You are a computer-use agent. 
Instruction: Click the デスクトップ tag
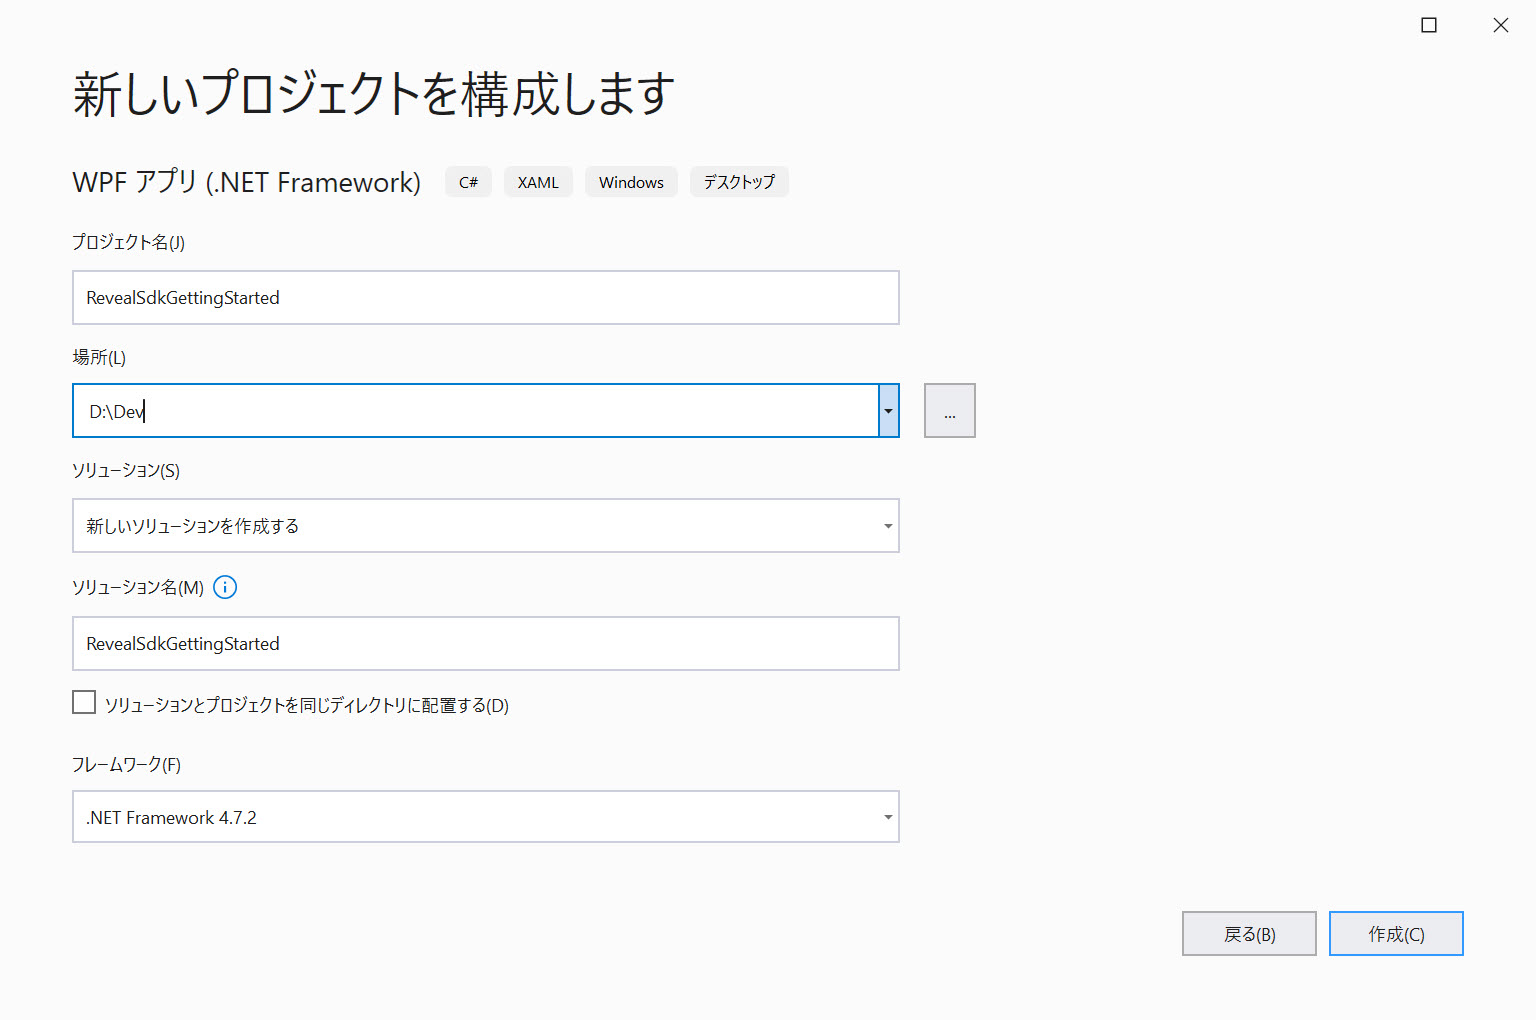(x=739, y=182)
